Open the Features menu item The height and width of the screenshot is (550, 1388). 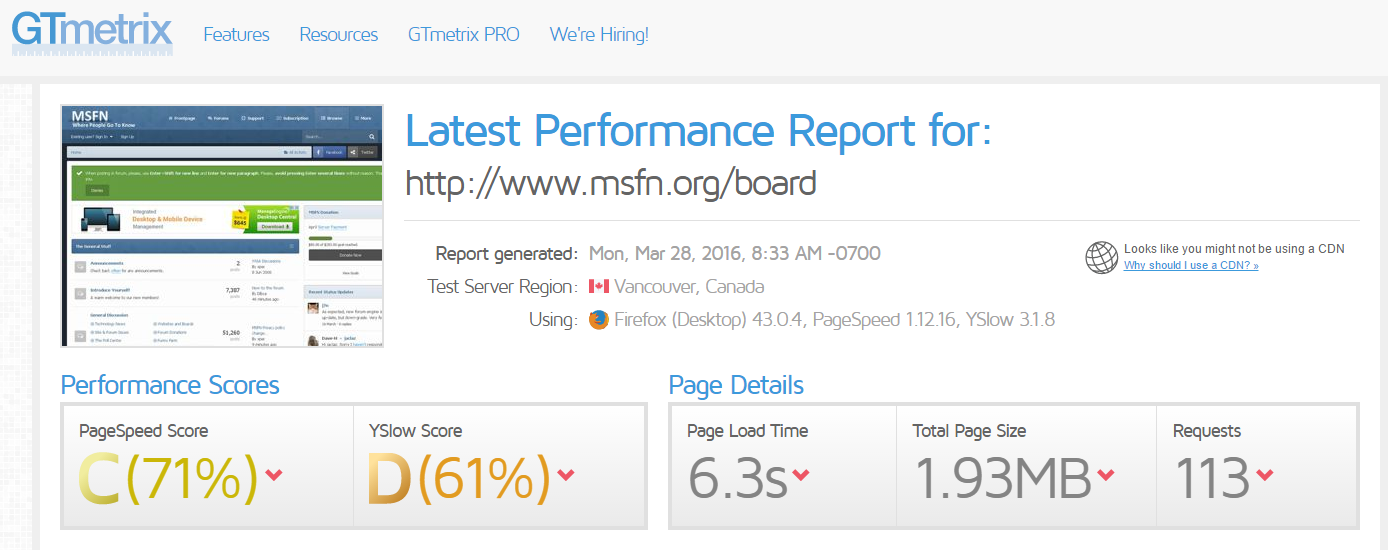[x=236, y=34]
